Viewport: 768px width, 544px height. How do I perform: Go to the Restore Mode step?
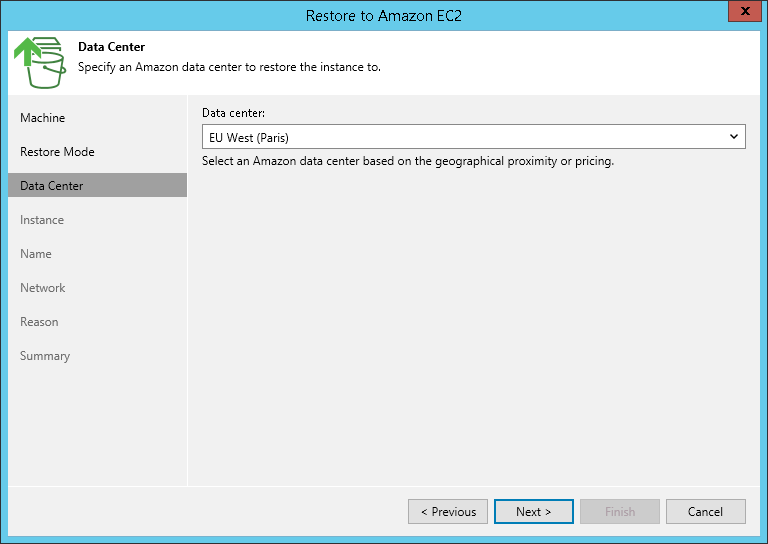(57, 152)
